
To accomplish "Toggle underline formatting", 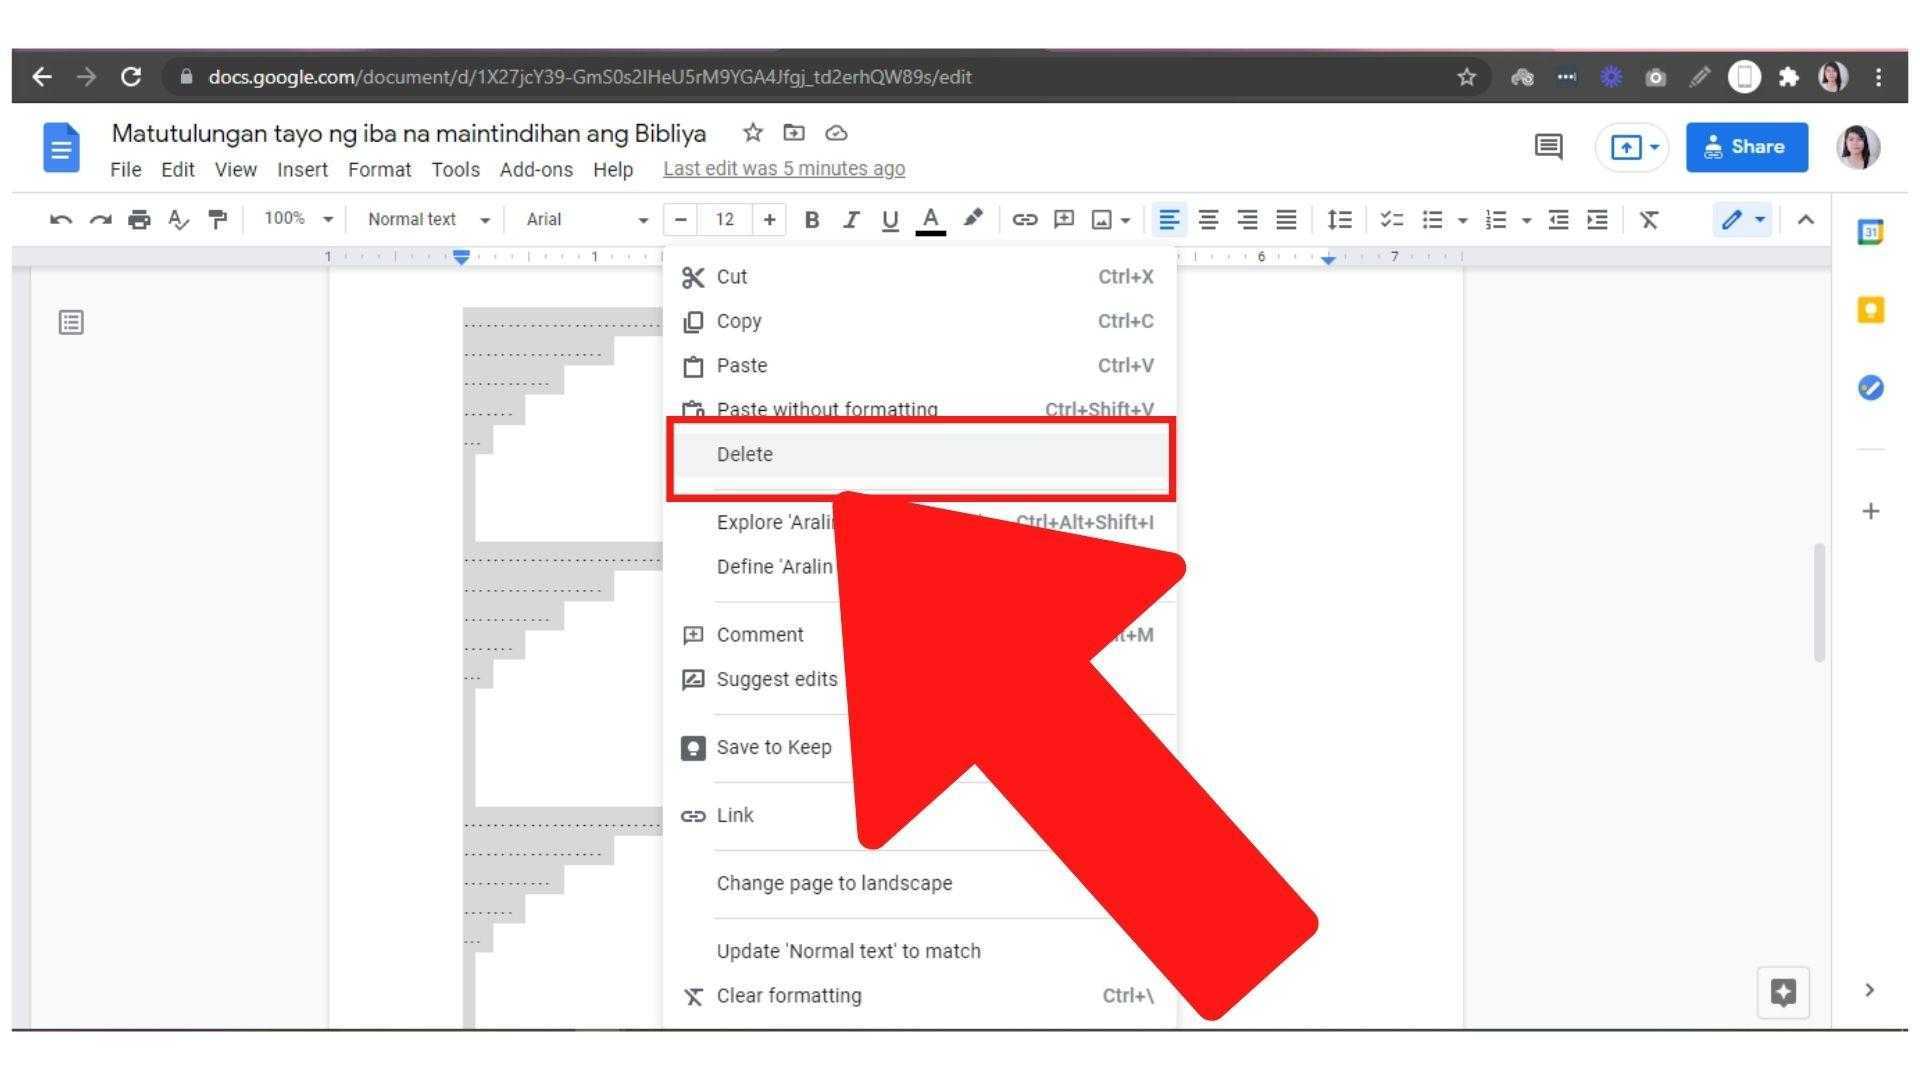I will coord(890,220).
